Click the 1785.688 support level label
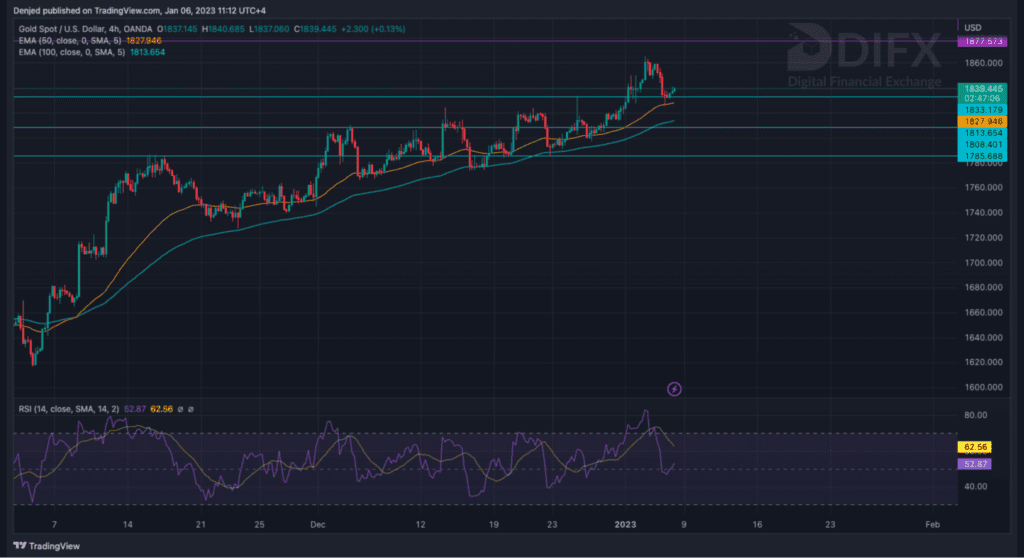The height and width of the screenshot is (558, 1024). pyautogui.click(x=980, y=156)
